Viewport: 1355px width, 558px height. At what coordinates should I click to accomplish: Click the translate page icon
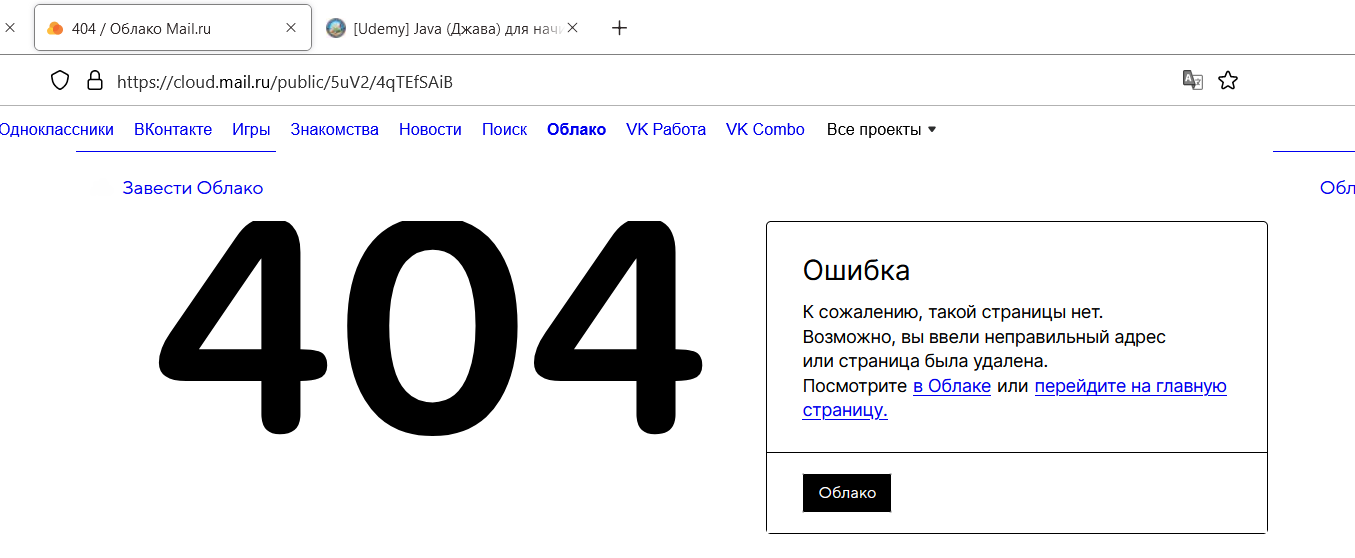(x=1193, y=81)
